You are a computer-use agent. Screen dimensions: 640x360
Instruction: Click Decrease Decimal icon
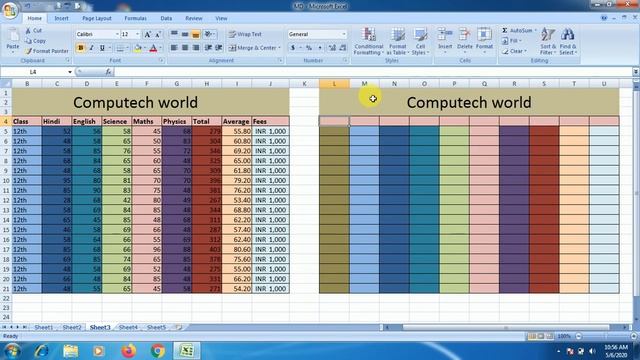point(342,48)
